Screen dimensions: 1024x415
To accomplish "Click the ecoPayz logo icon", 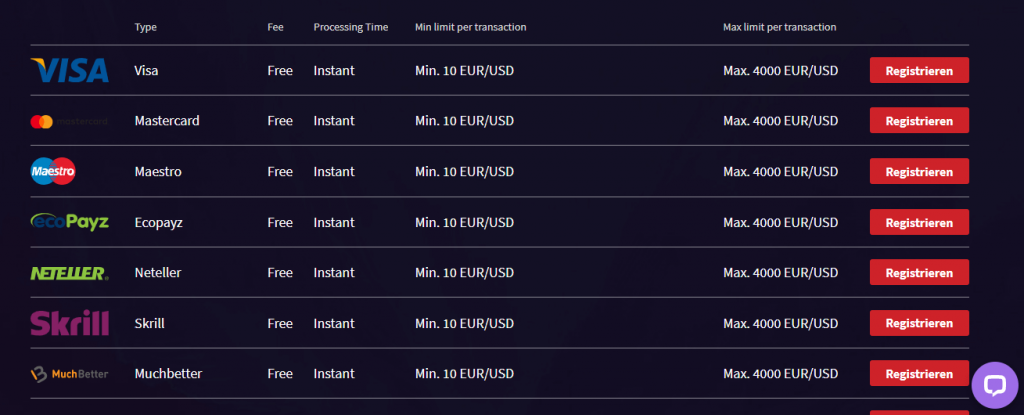I will coord(70,222).
